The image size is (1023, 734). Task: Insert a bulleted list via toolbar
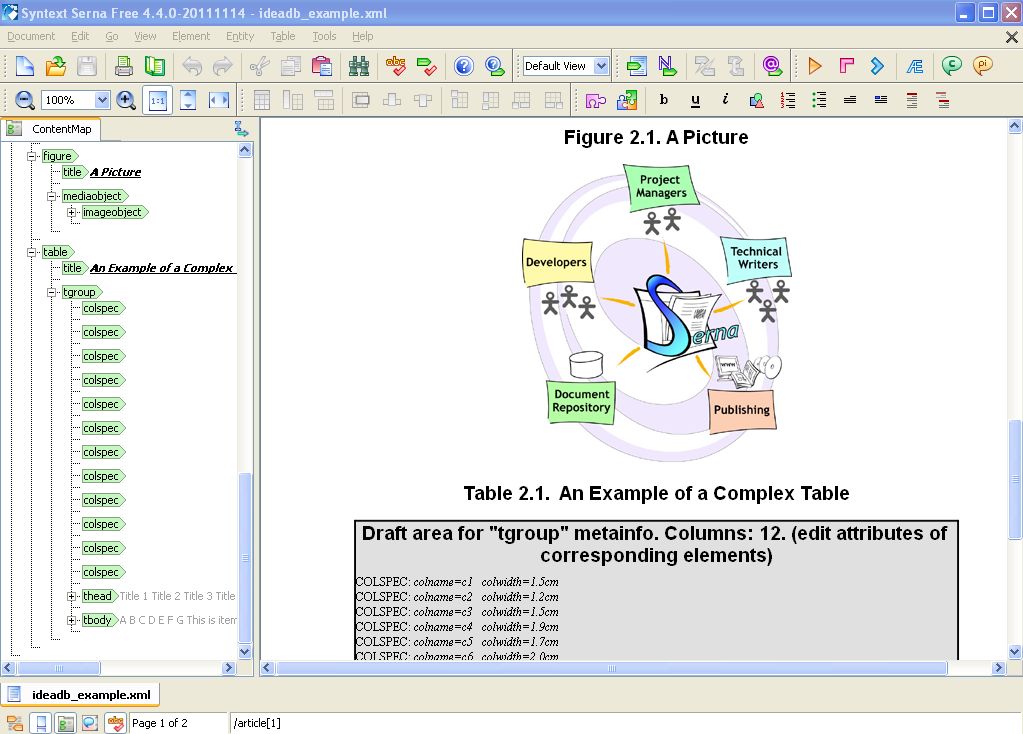click(x=819, y=100)
